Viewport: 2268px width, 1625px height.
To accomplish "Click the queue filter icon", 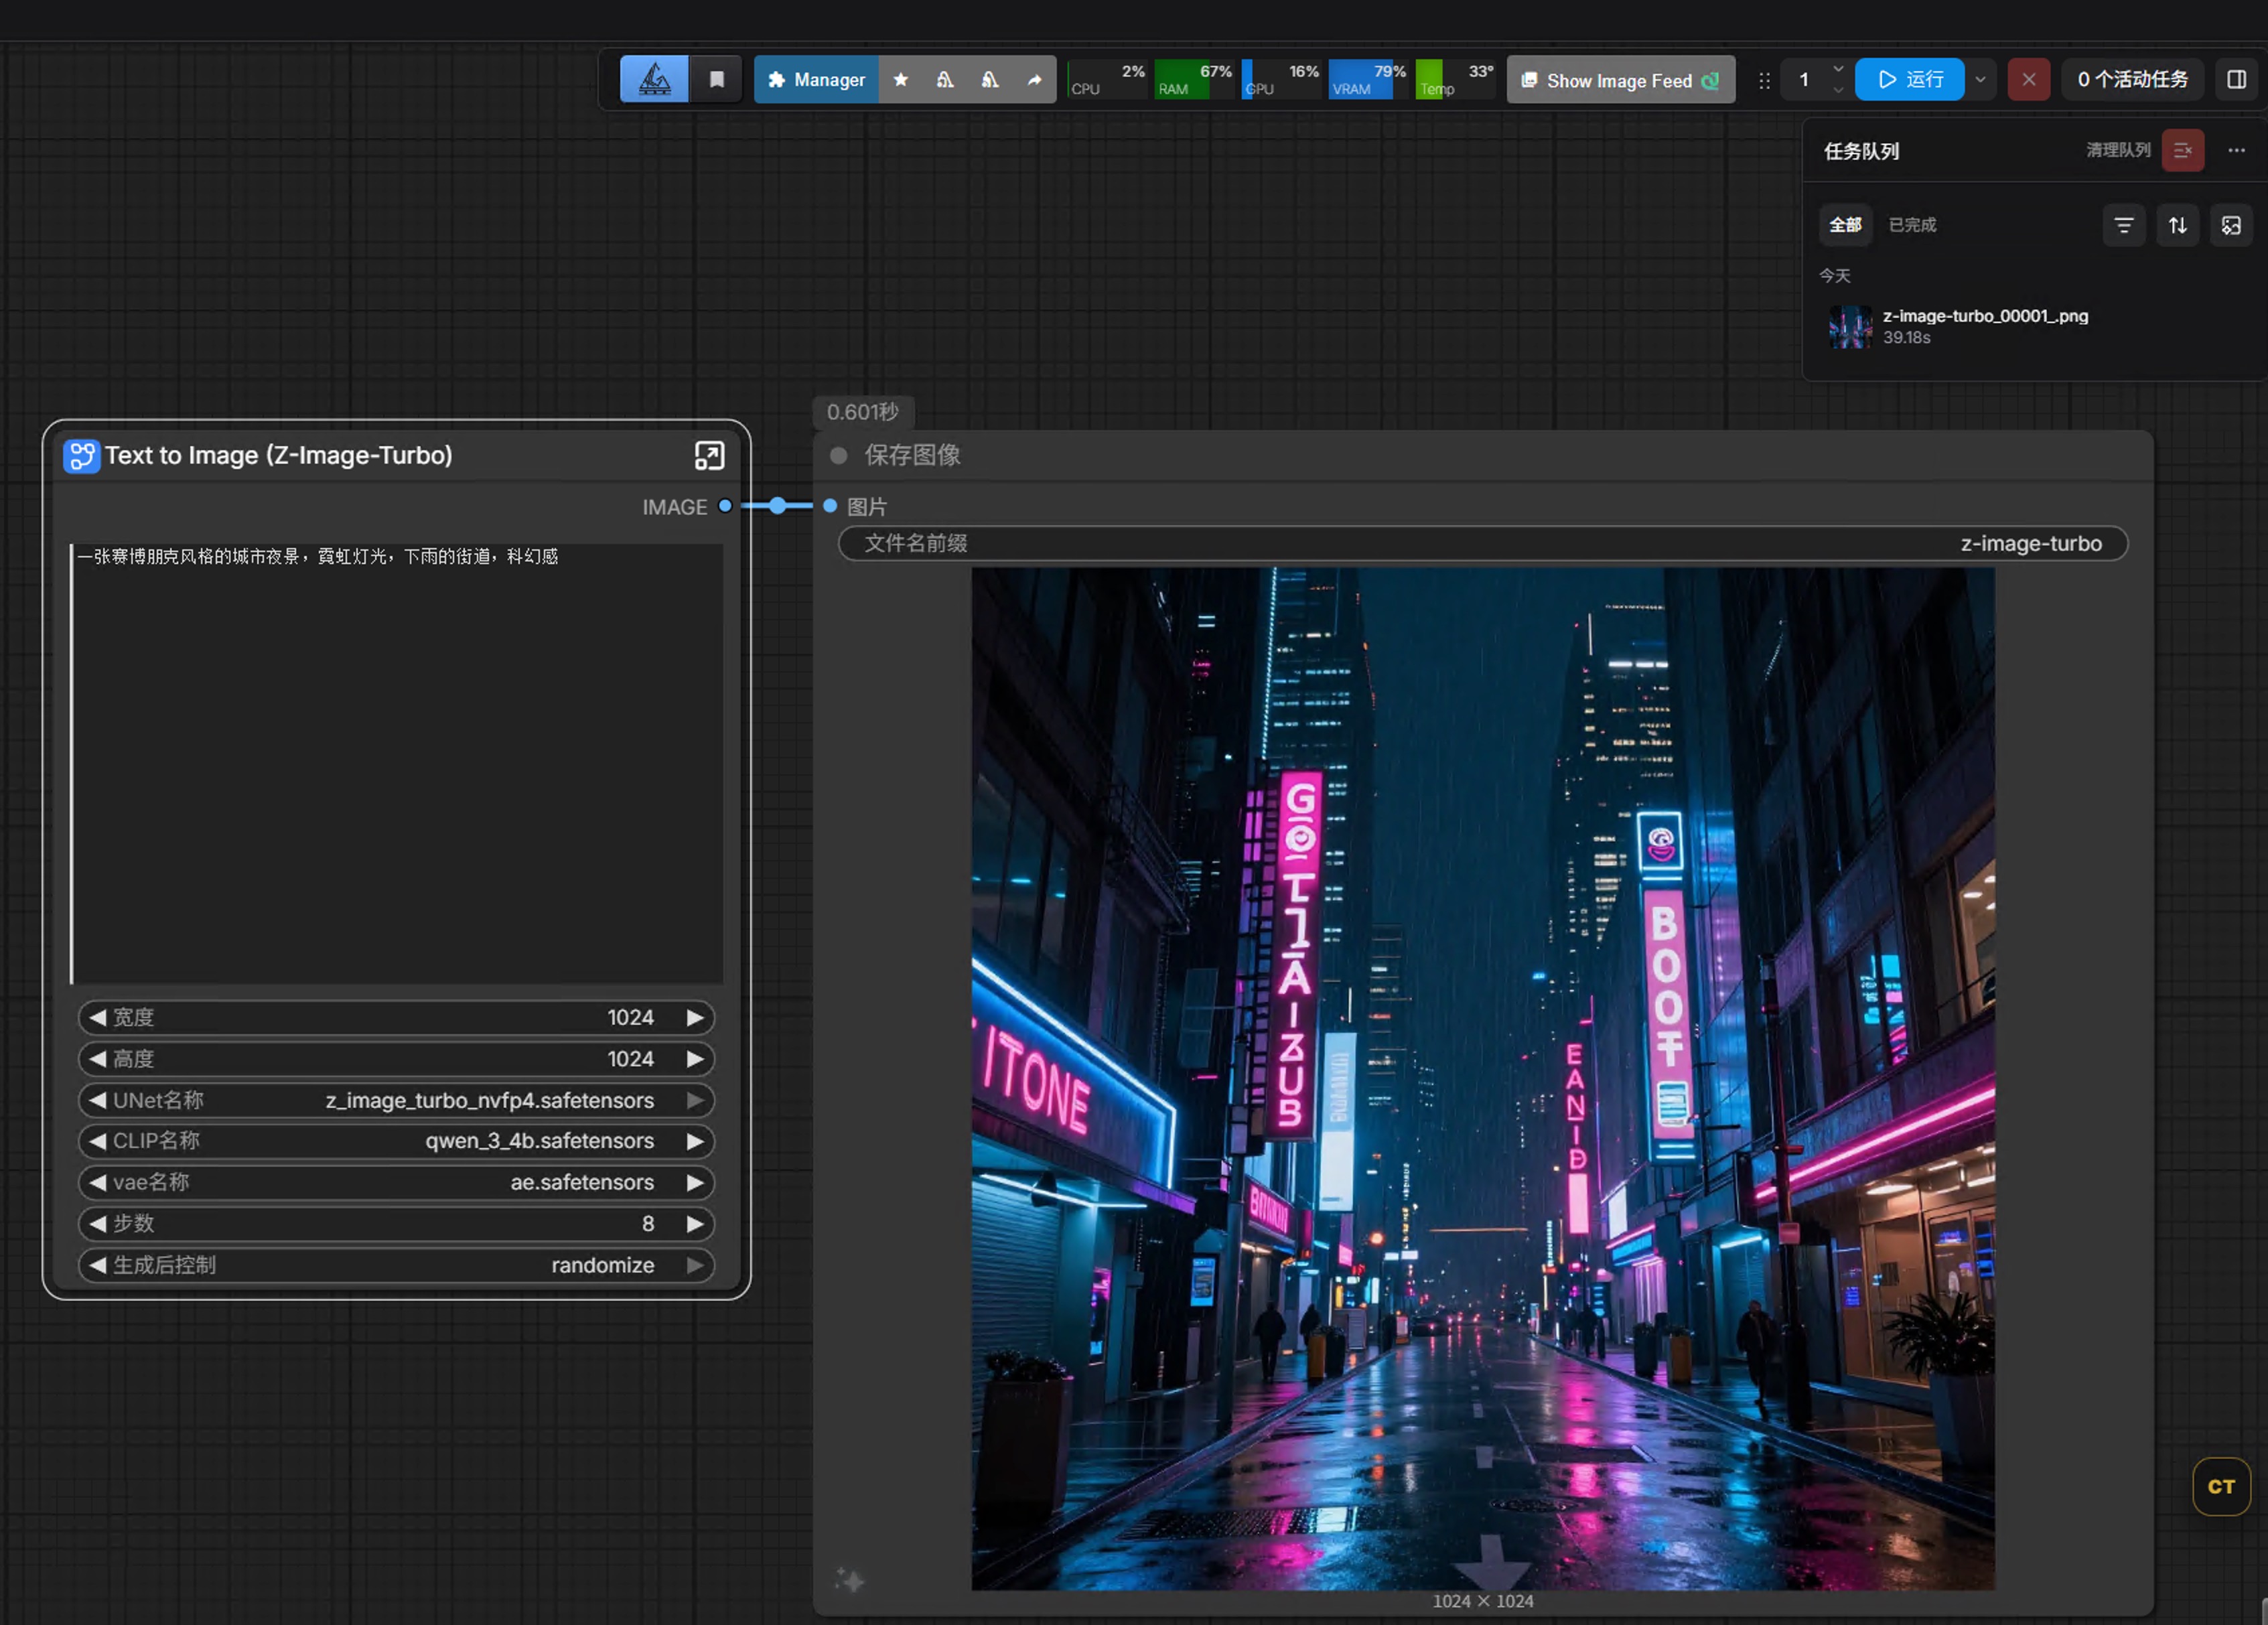I will pyautogui.click(x=2123, y=226).
